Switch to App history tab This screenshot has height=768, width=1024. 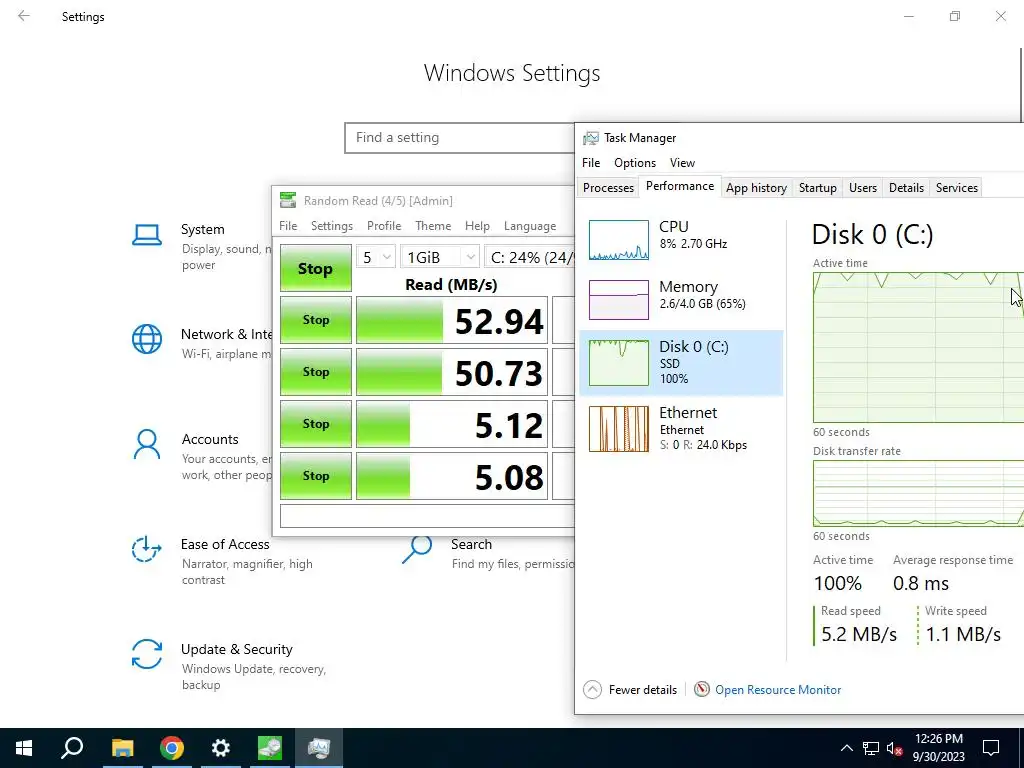point(756,187)
